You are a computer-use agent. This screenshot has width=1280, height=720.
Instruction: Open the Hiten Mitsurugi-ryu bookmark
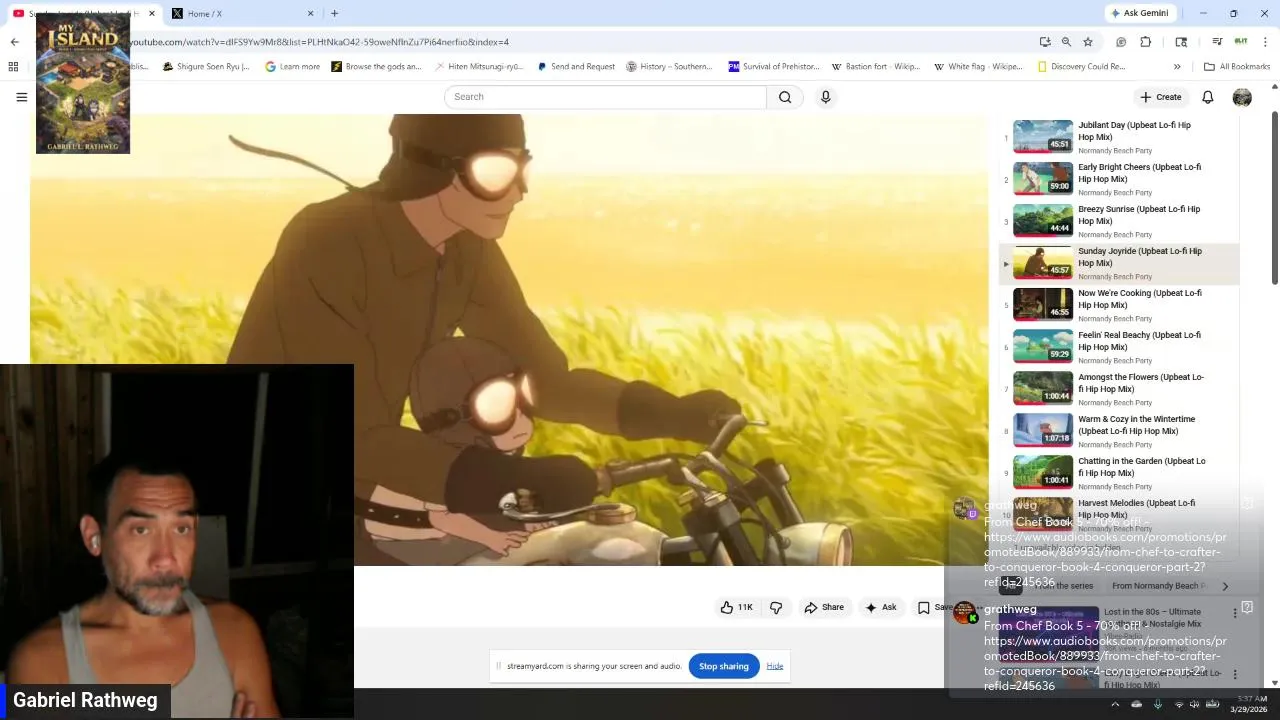pyautogui.click(x=479, y=67)
